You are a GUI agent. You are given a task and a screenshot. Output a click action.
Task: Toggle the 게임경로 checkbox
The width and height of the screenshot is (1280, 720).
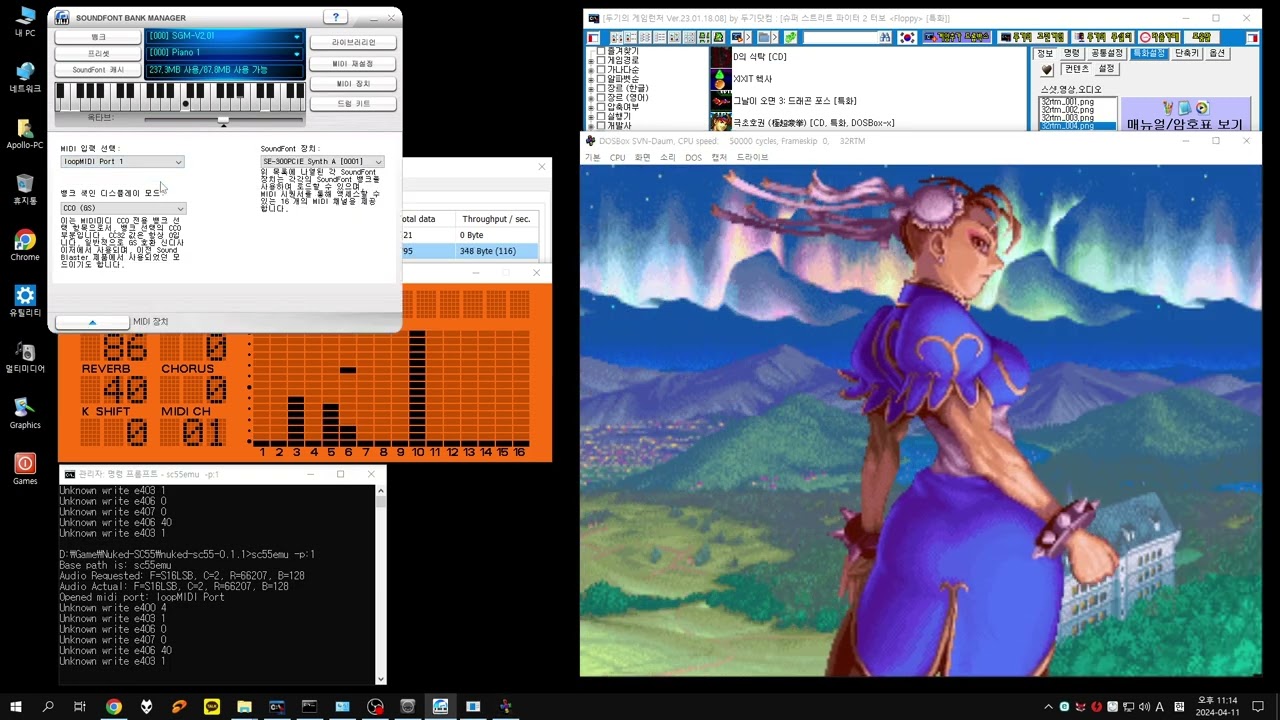tap(601, 60)
